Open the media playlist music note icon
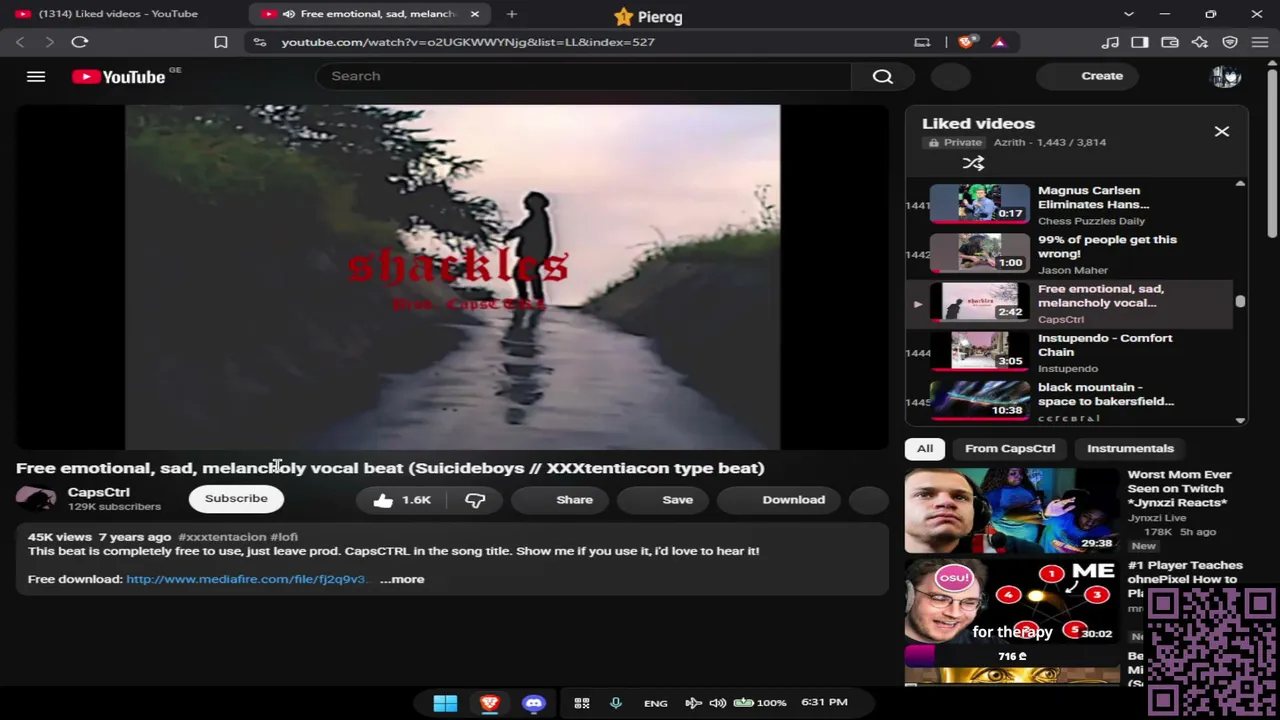1280x720 pixels. pyautogui.click(x=1110, y=42)
